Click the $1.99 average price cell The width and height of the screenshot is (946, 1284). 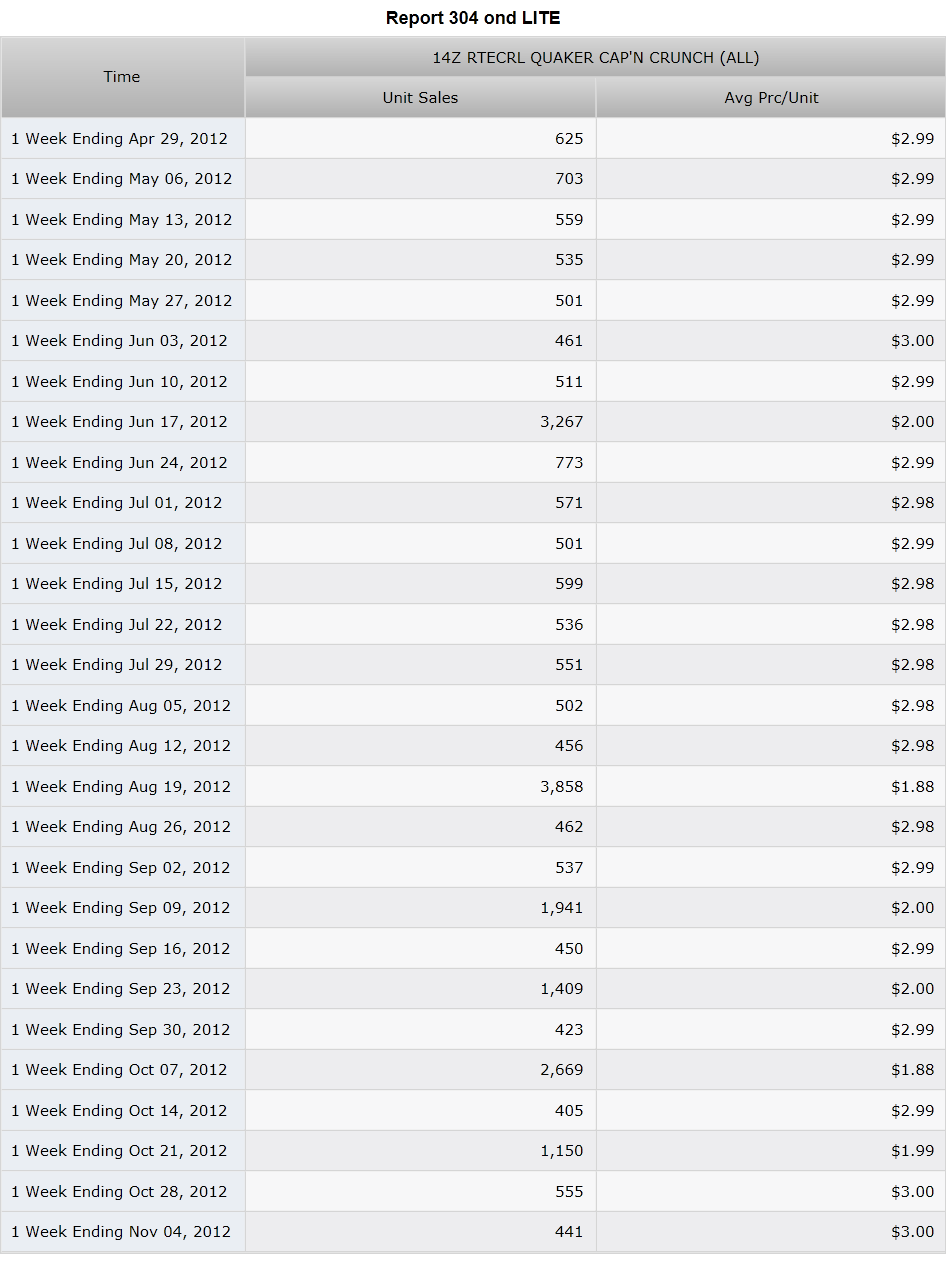771,1151
